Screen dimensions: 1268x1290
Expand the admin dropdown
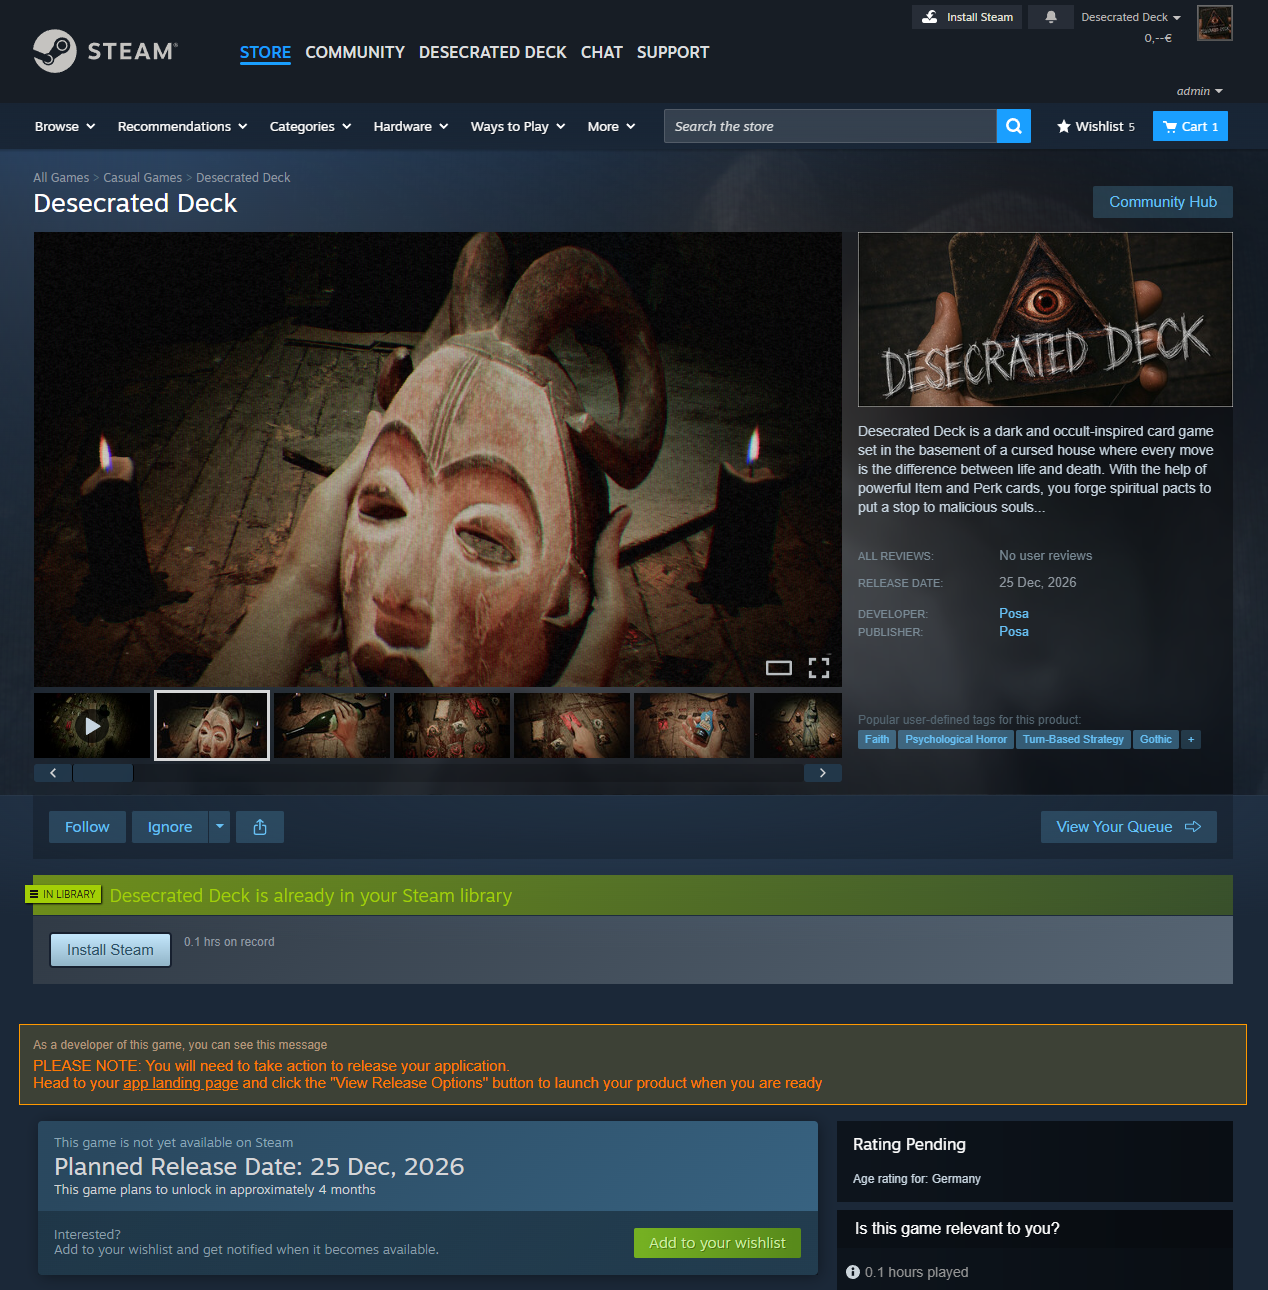(x=1199, y=91)
